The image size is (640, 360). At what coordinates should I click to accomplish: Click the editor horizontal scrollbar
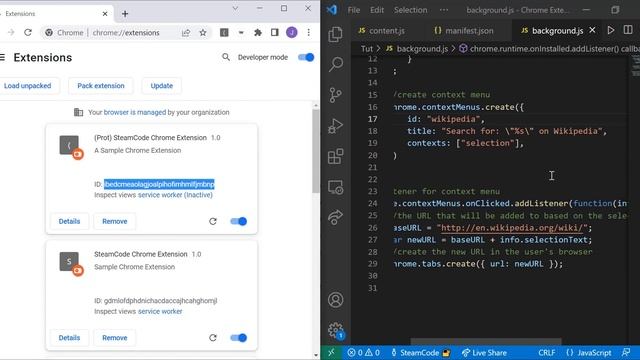pos(486,341)
